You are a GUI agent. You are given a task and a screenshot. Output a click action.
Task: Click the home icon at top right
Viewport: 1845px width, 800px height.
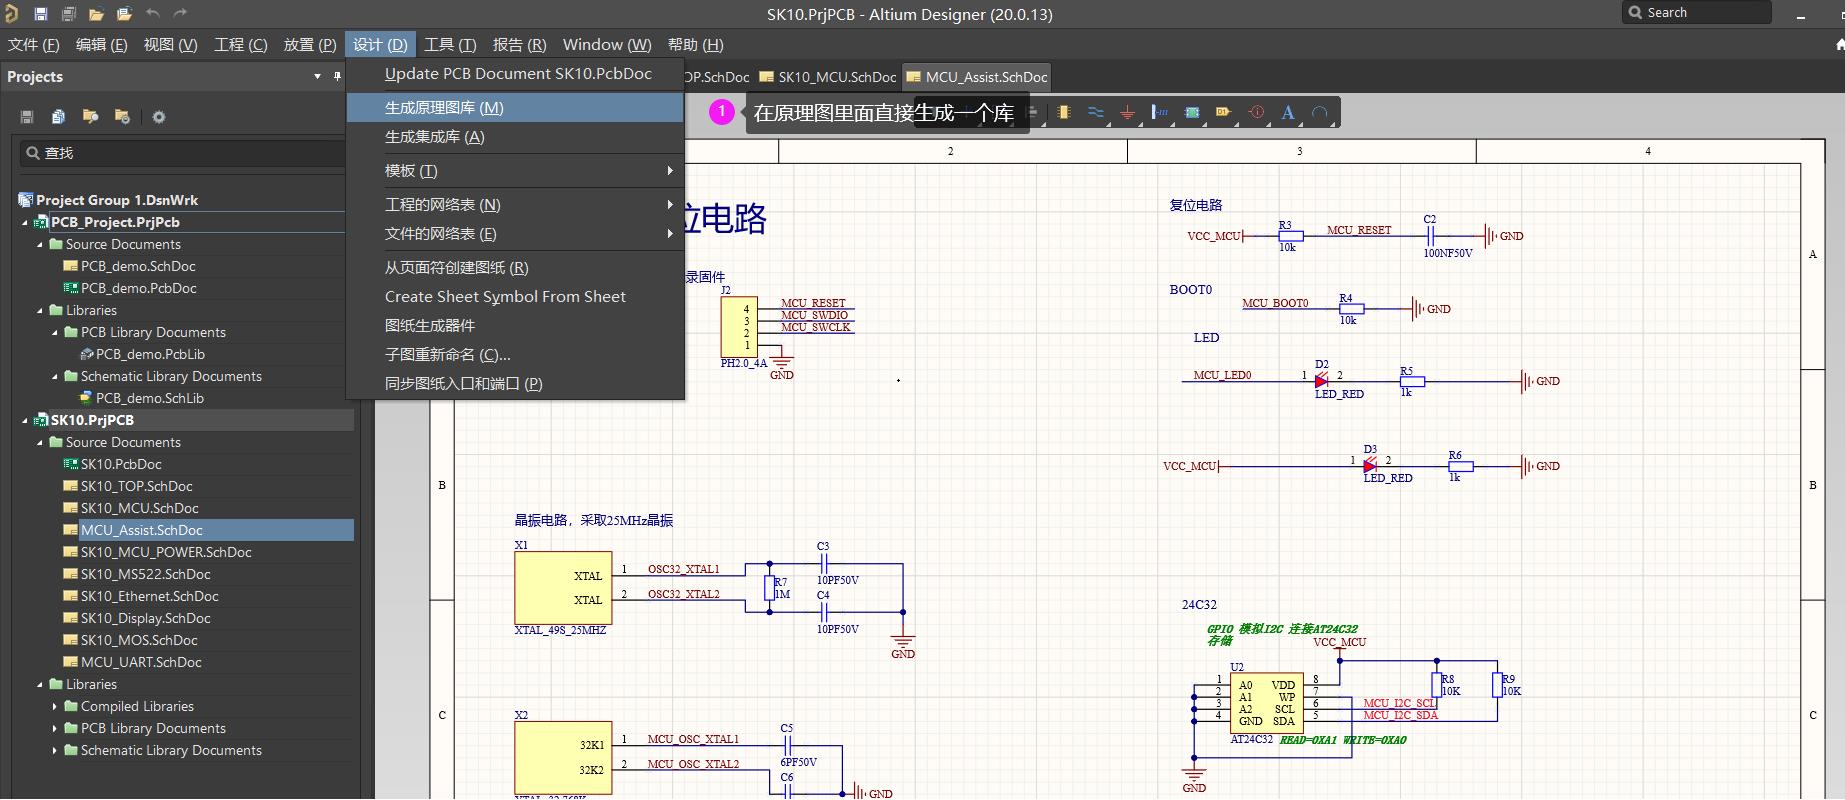[1839, 45]
